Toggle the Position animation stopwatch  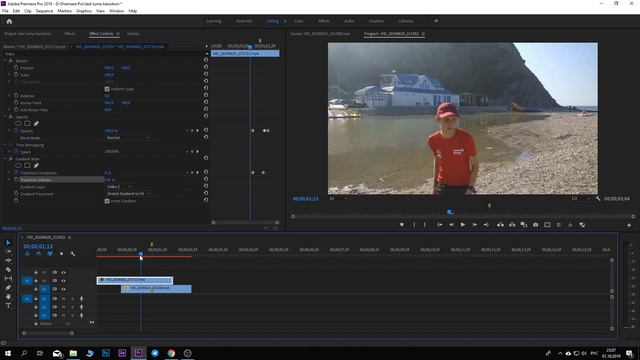point(16,68)
